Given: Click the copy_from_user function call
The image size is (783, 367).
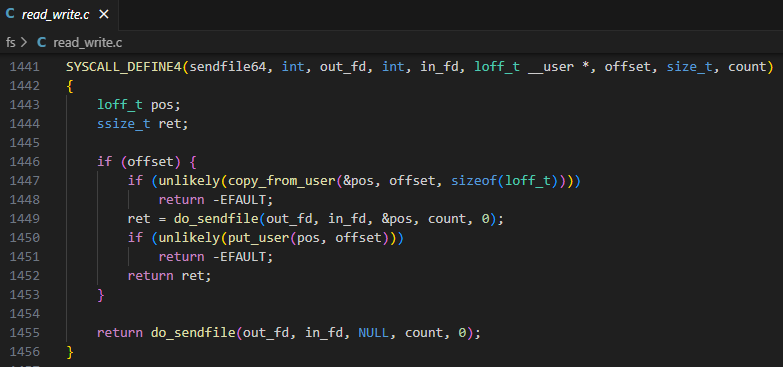Looking at the screenshot, I should click(x=281, y=181).
